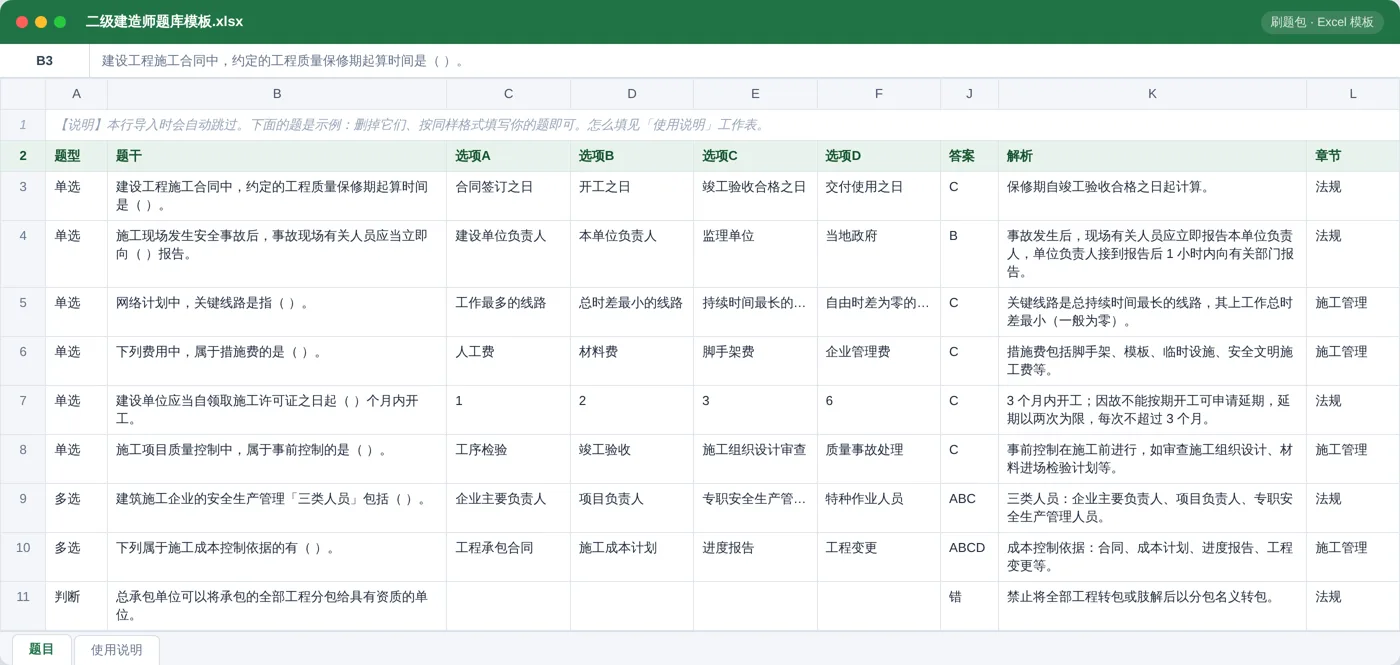The image size is (1400, 665).
Task: Select column C header
Action: coord(508,94)
